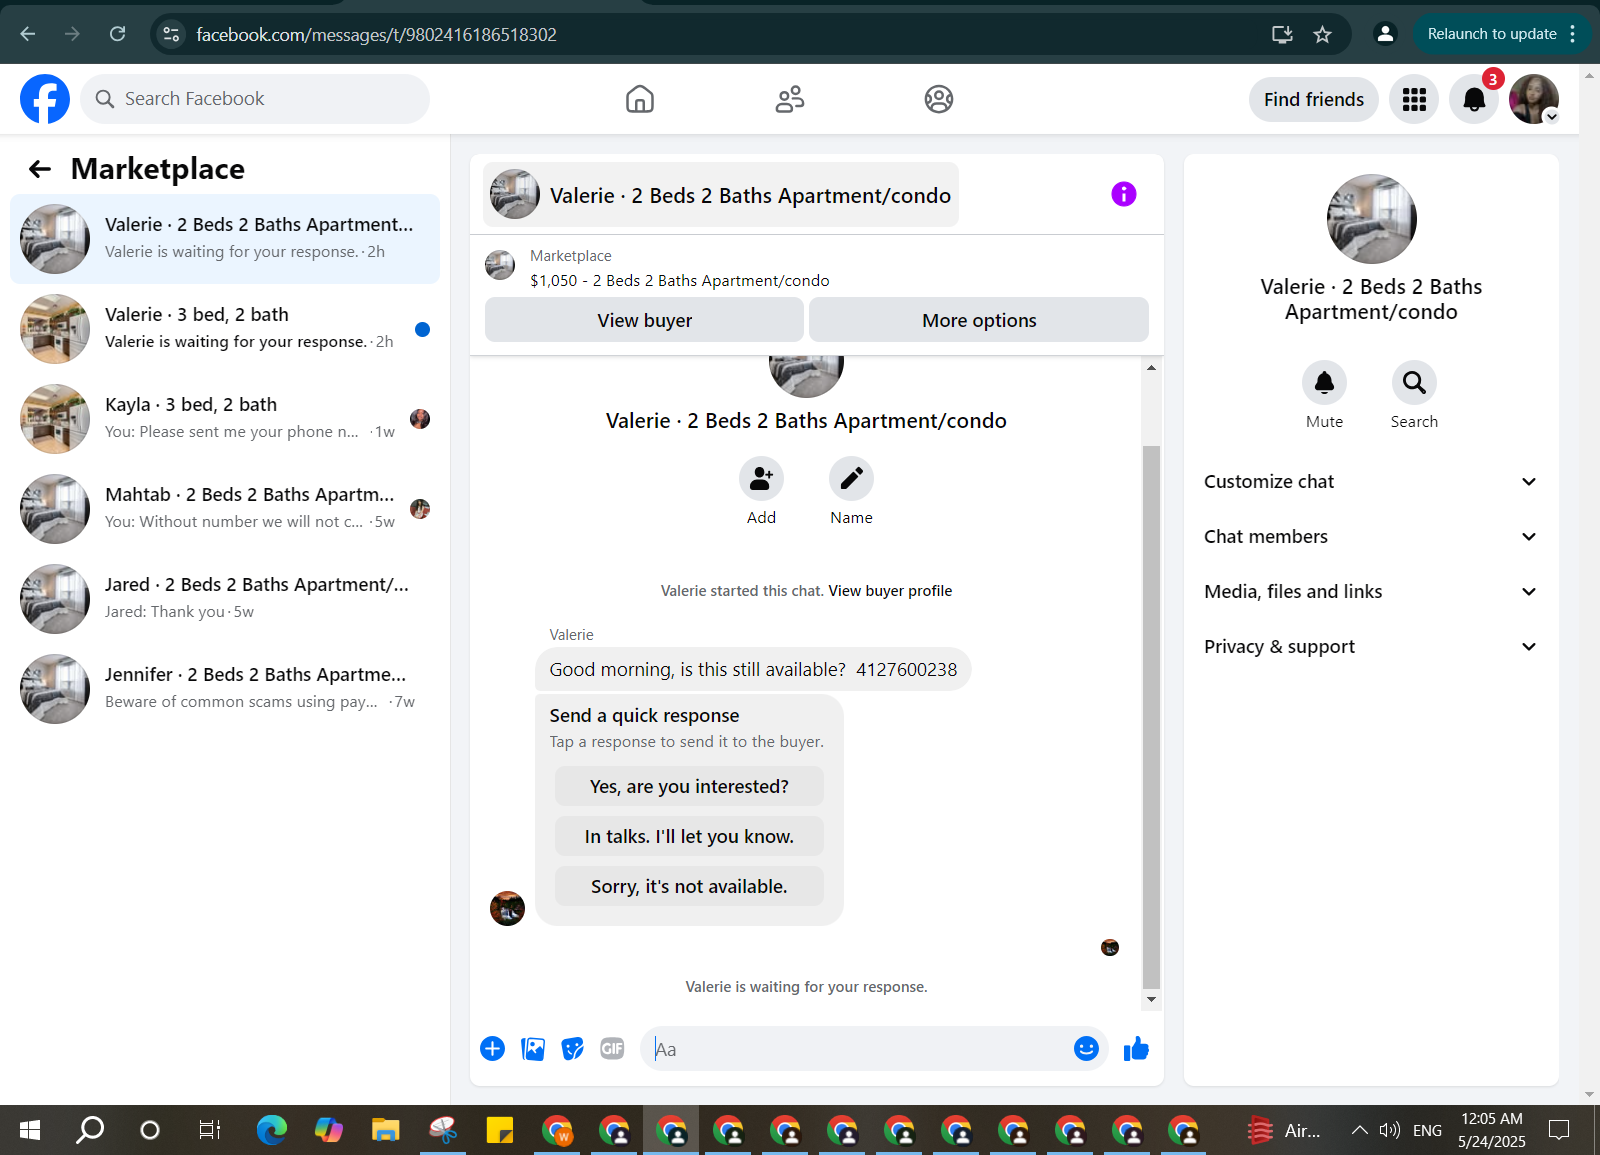Open Jared 2 Beds 2 Baths conversation
Screen dimensions: 1600x1155
coord(225,599)
